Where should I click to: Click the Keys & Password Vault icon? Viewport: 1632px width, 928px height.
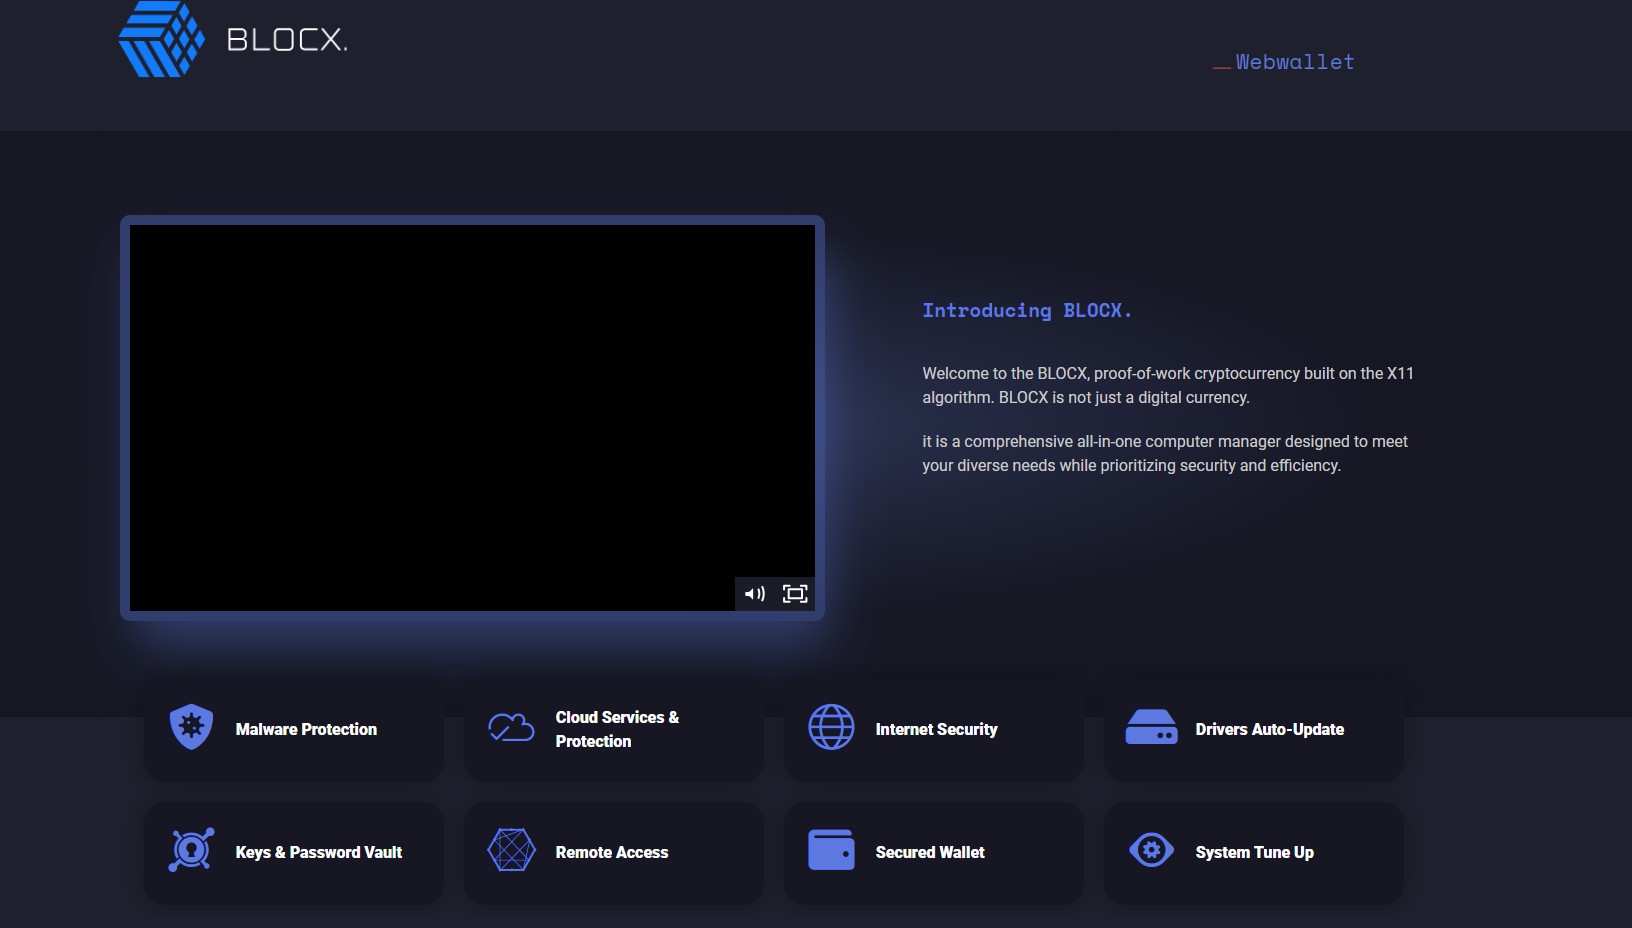191,850
